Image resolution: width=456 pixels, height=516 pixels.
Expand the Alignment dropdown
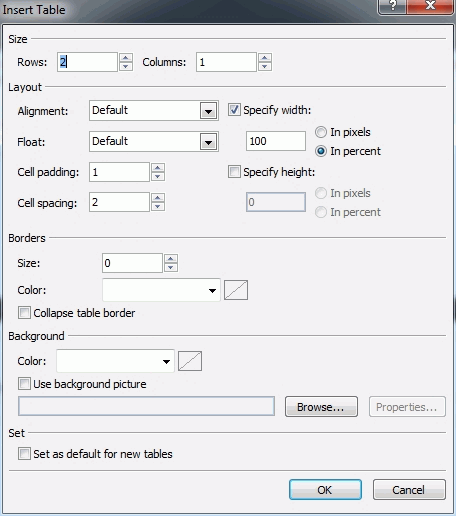coord(209,111)
